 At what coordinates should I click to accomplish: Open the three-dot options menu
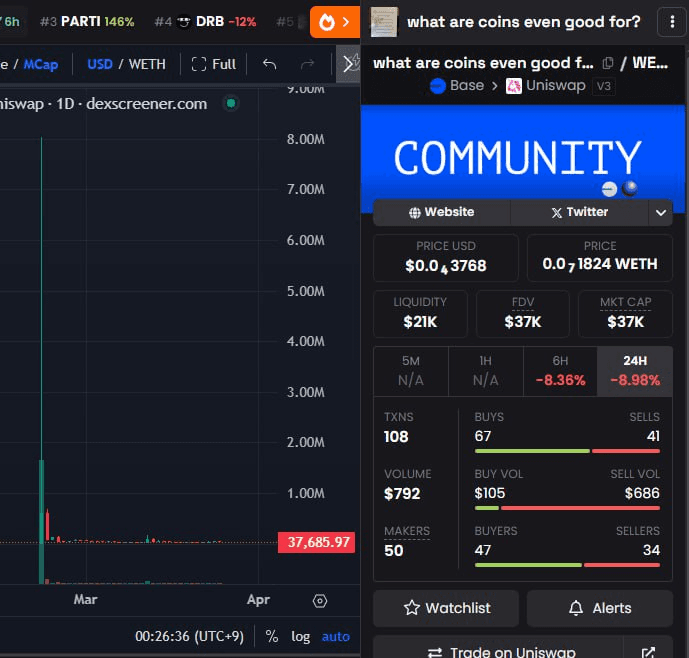pos(672,22)
